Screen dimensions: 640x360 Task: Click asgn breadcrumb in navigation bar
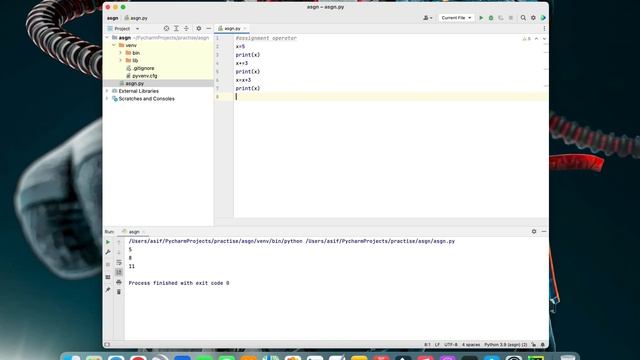(113, 18)
